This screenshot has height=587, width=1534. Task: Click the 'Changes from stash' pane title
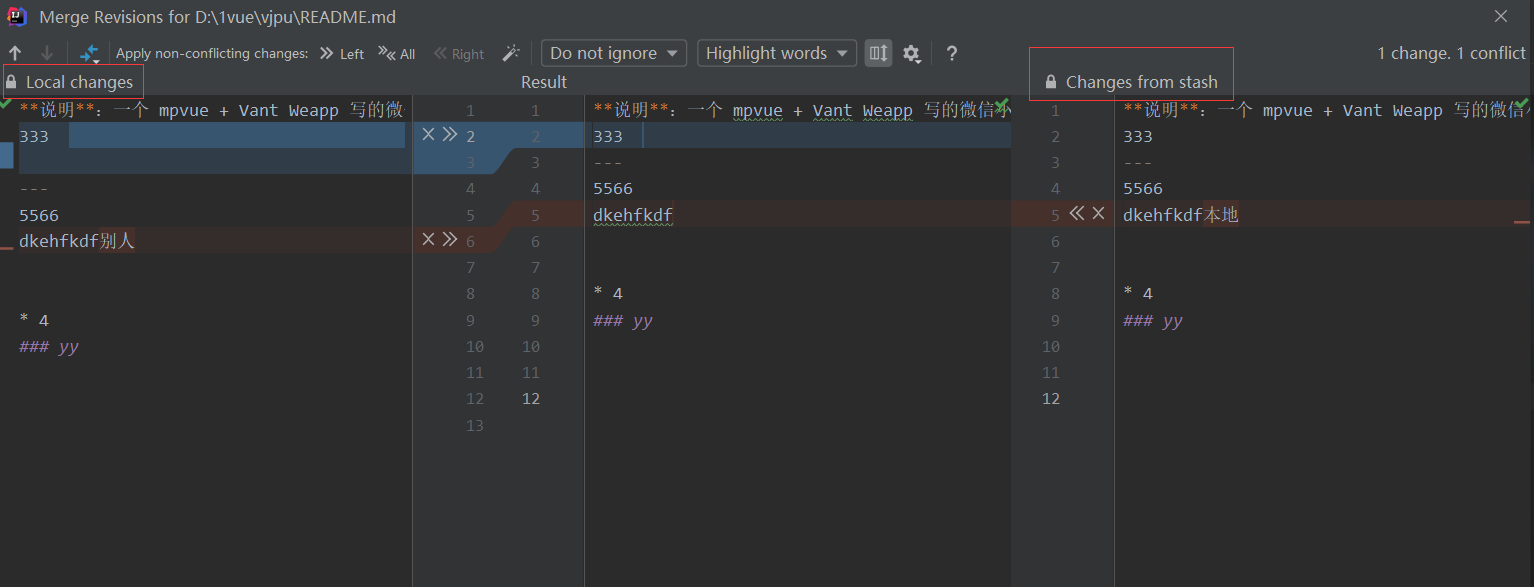pos(1141,82)
